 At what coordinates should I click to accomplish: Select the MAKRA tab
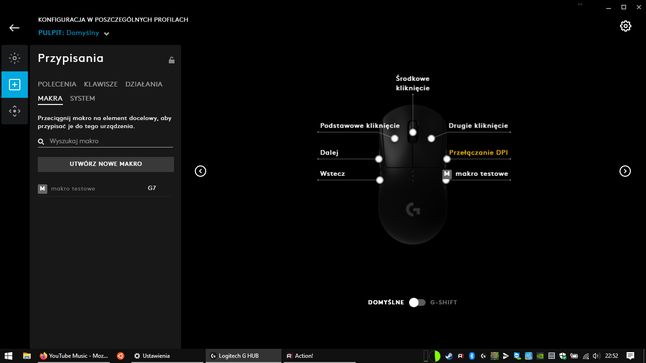pos(50,98)
